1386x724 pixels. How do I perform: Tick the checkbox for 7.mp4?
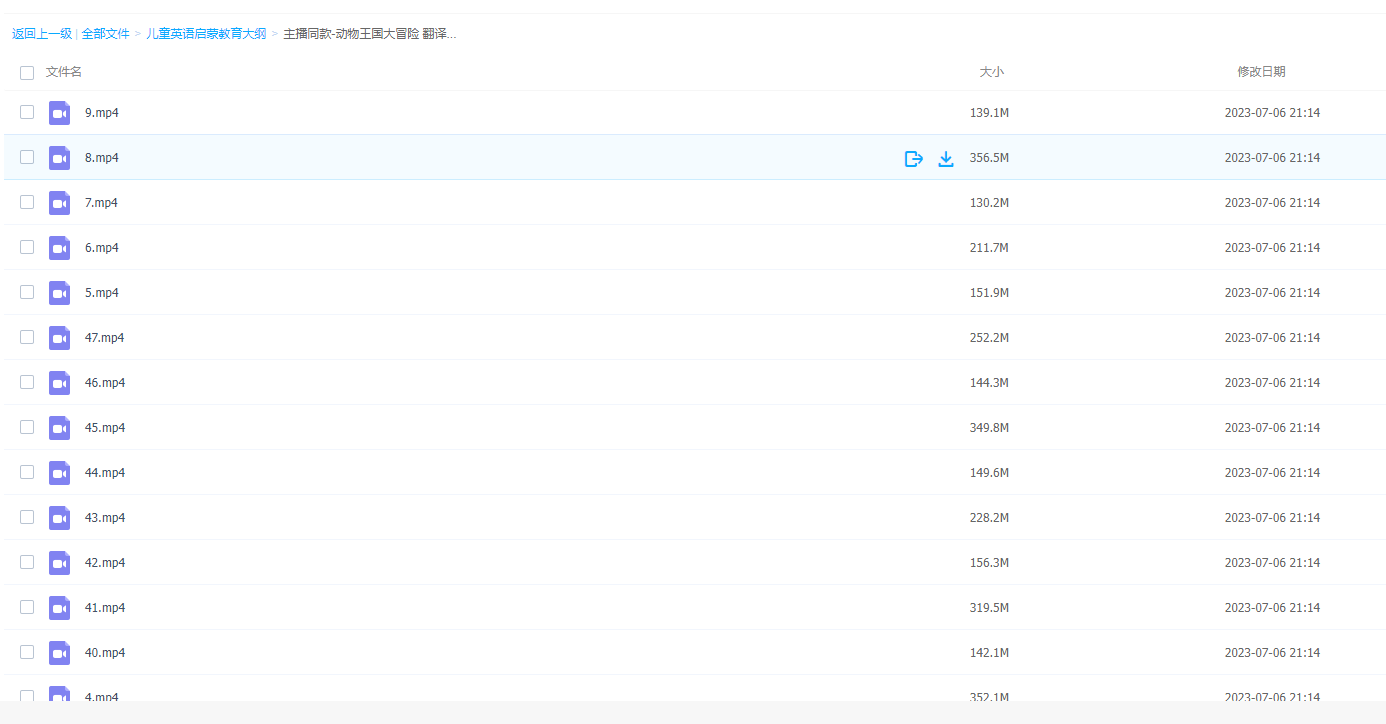[27, 202]
